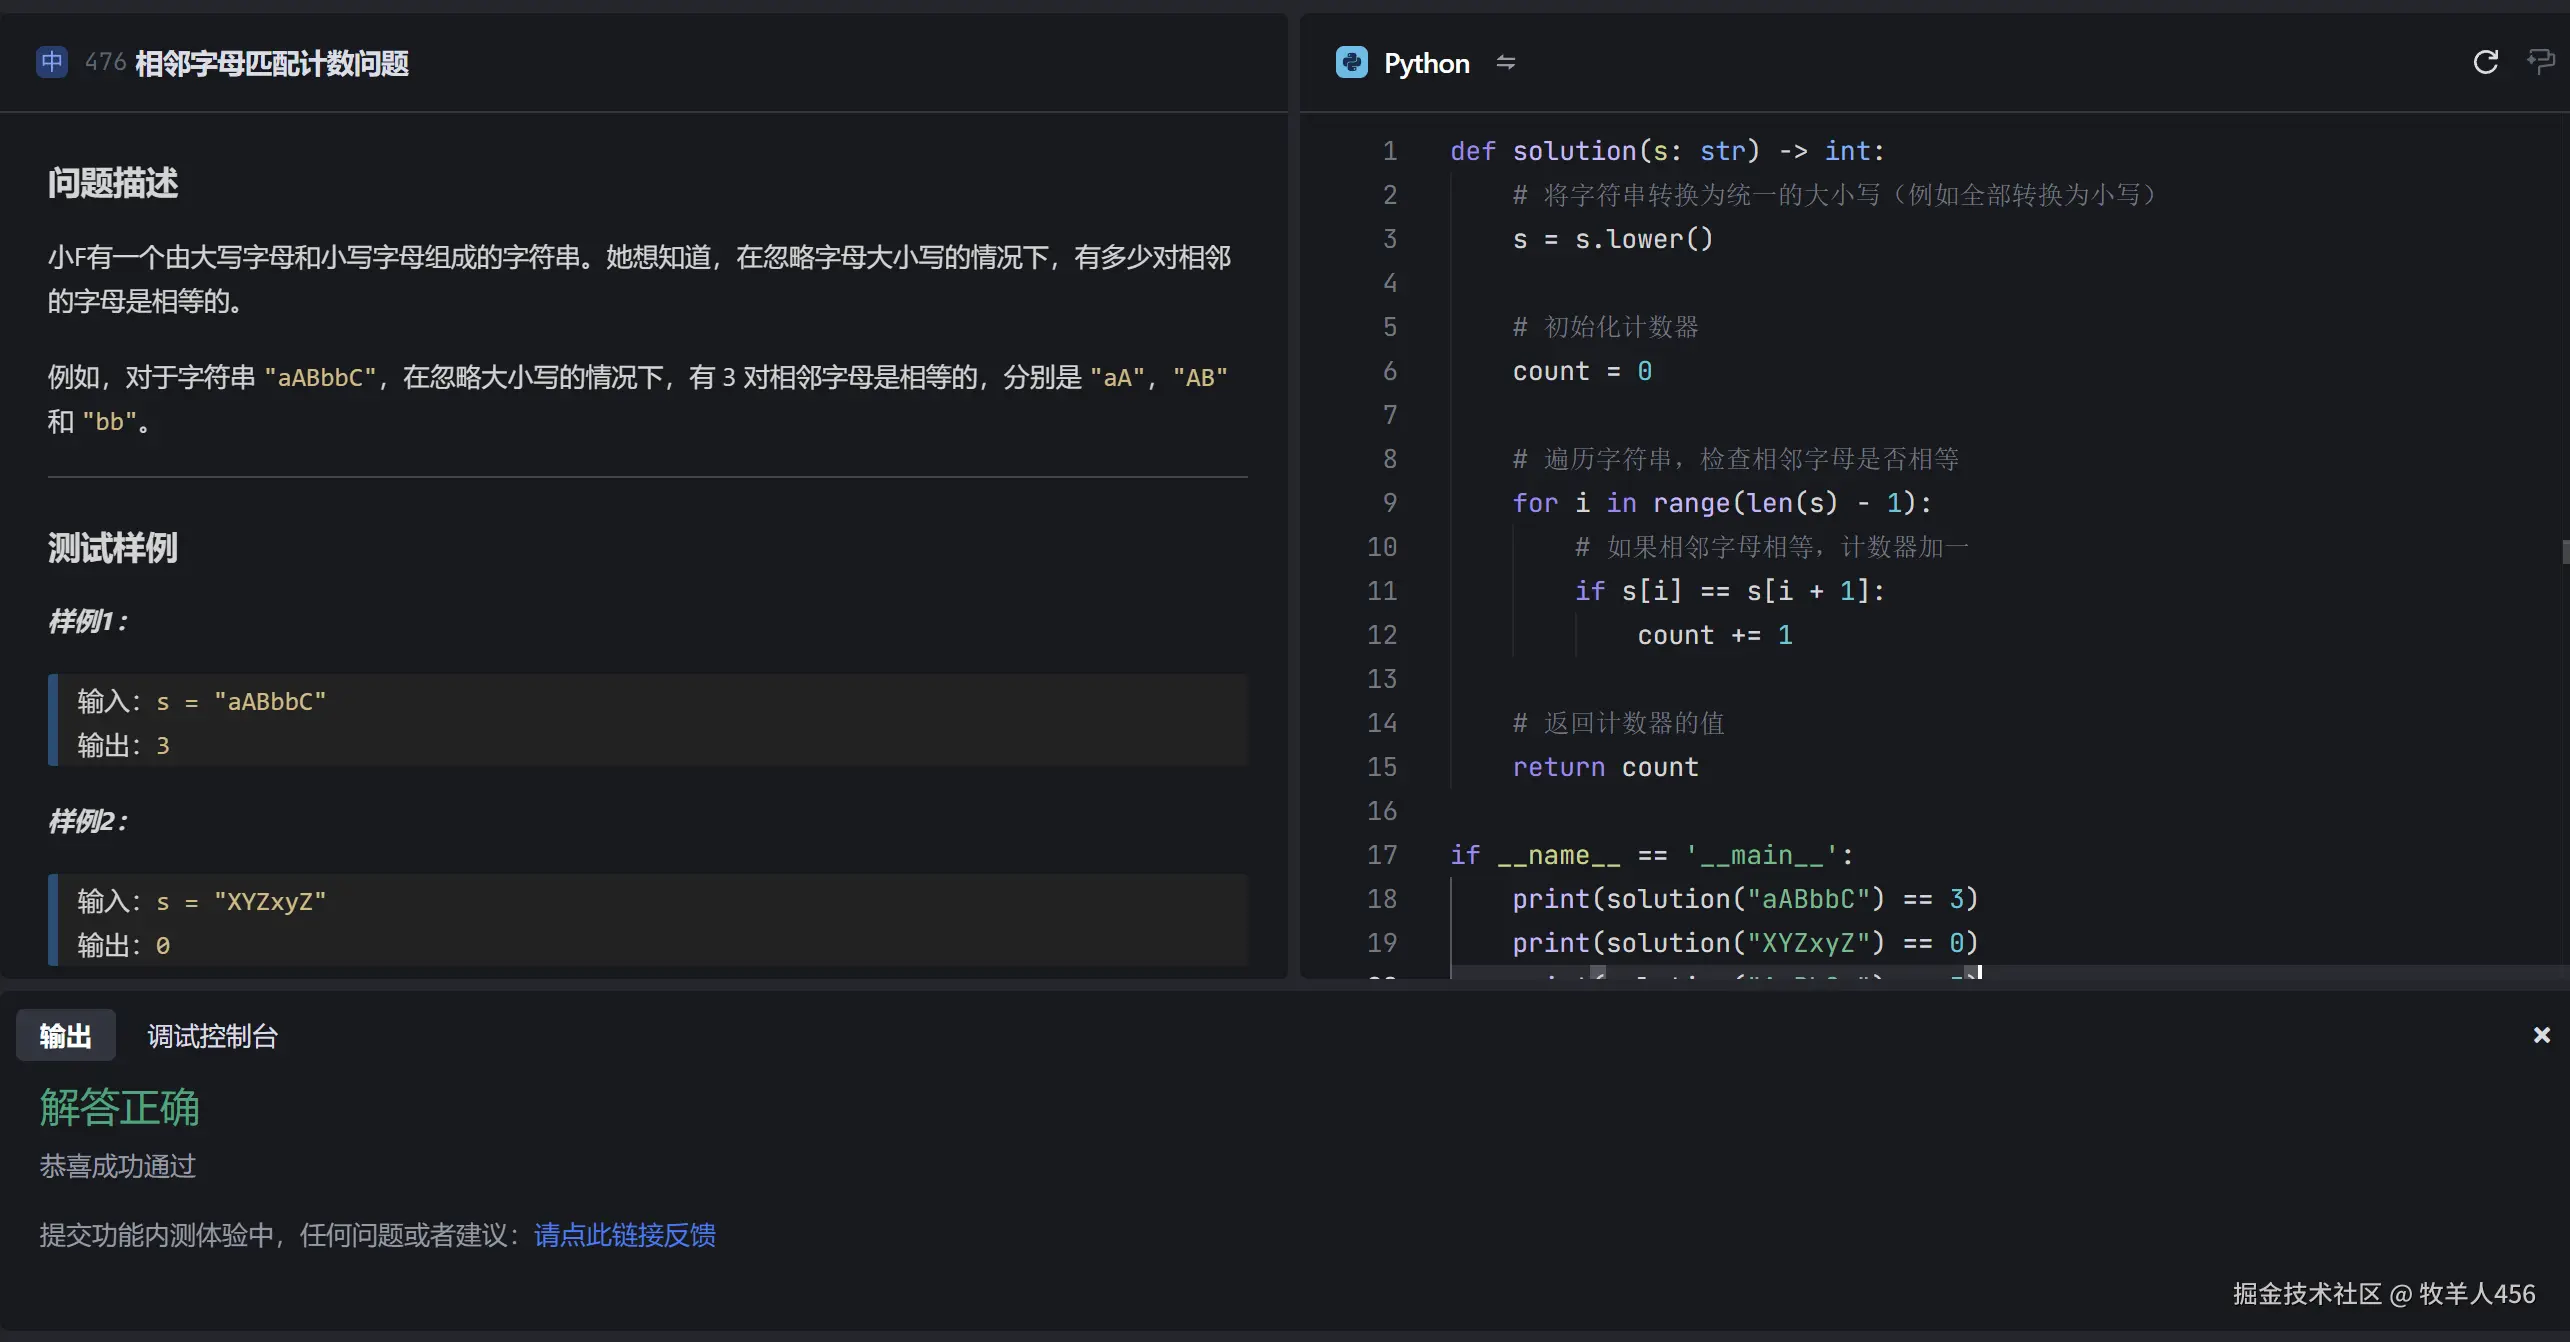This screenshot has height=1342, width=2570.
Task: Click the 解答正确 result heading
Action: point(120,1108)
